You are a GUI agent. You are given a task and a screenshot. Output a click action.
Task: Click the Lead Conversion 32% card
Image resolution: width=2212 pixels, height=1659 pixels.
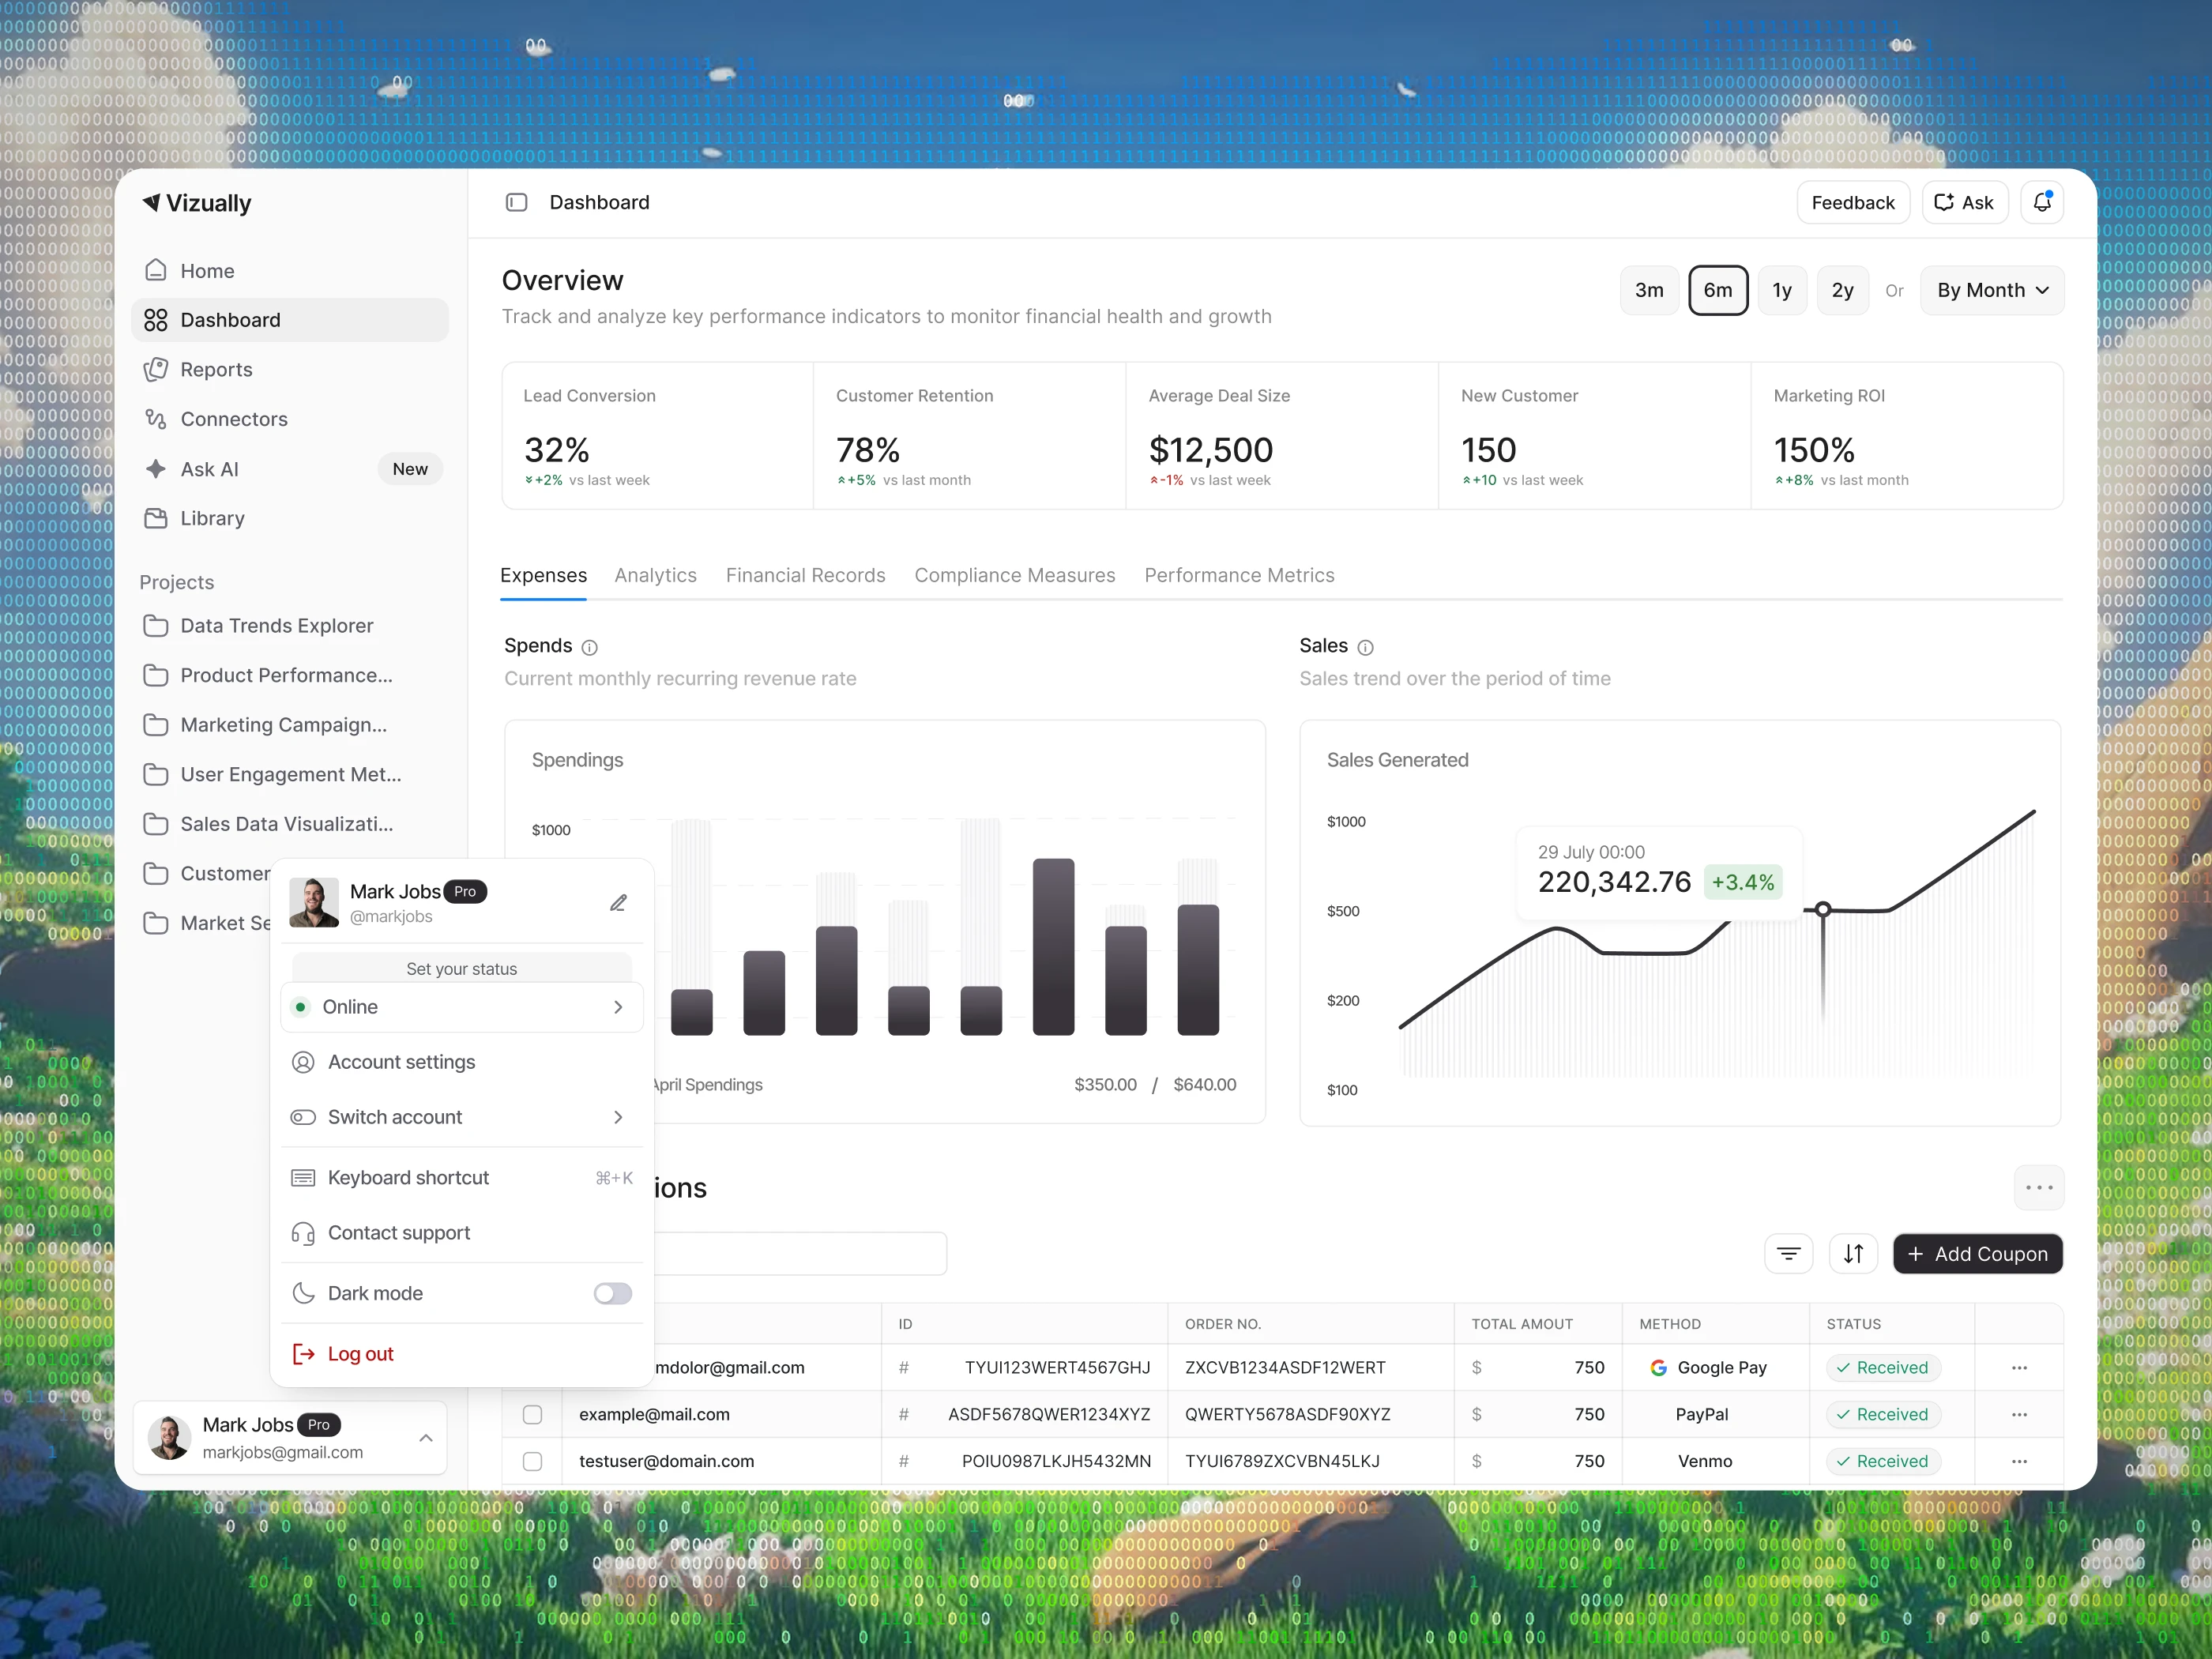point(657,436)
